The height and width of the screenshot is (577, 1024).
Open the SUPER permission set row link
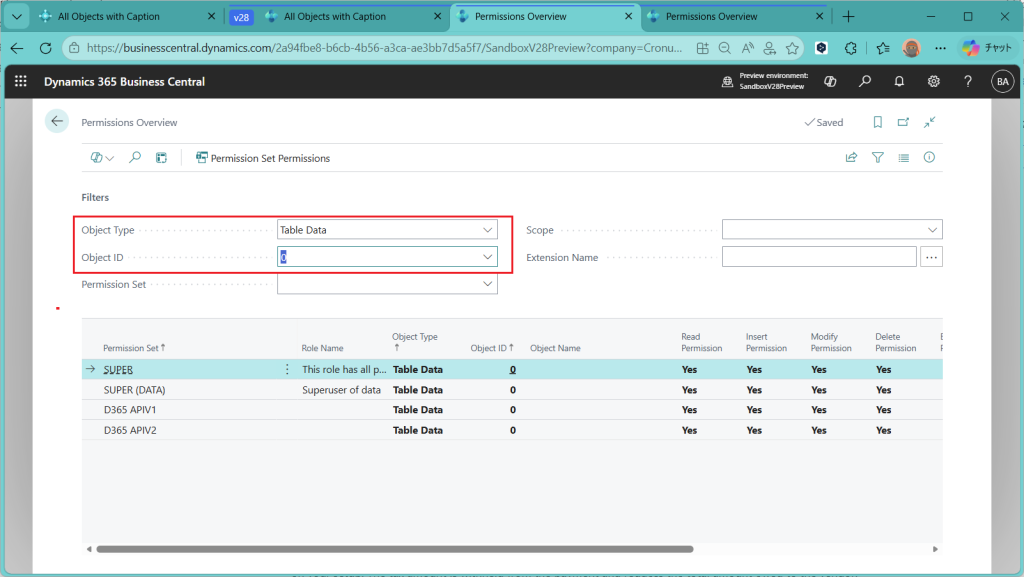click(x=118, y=370)
